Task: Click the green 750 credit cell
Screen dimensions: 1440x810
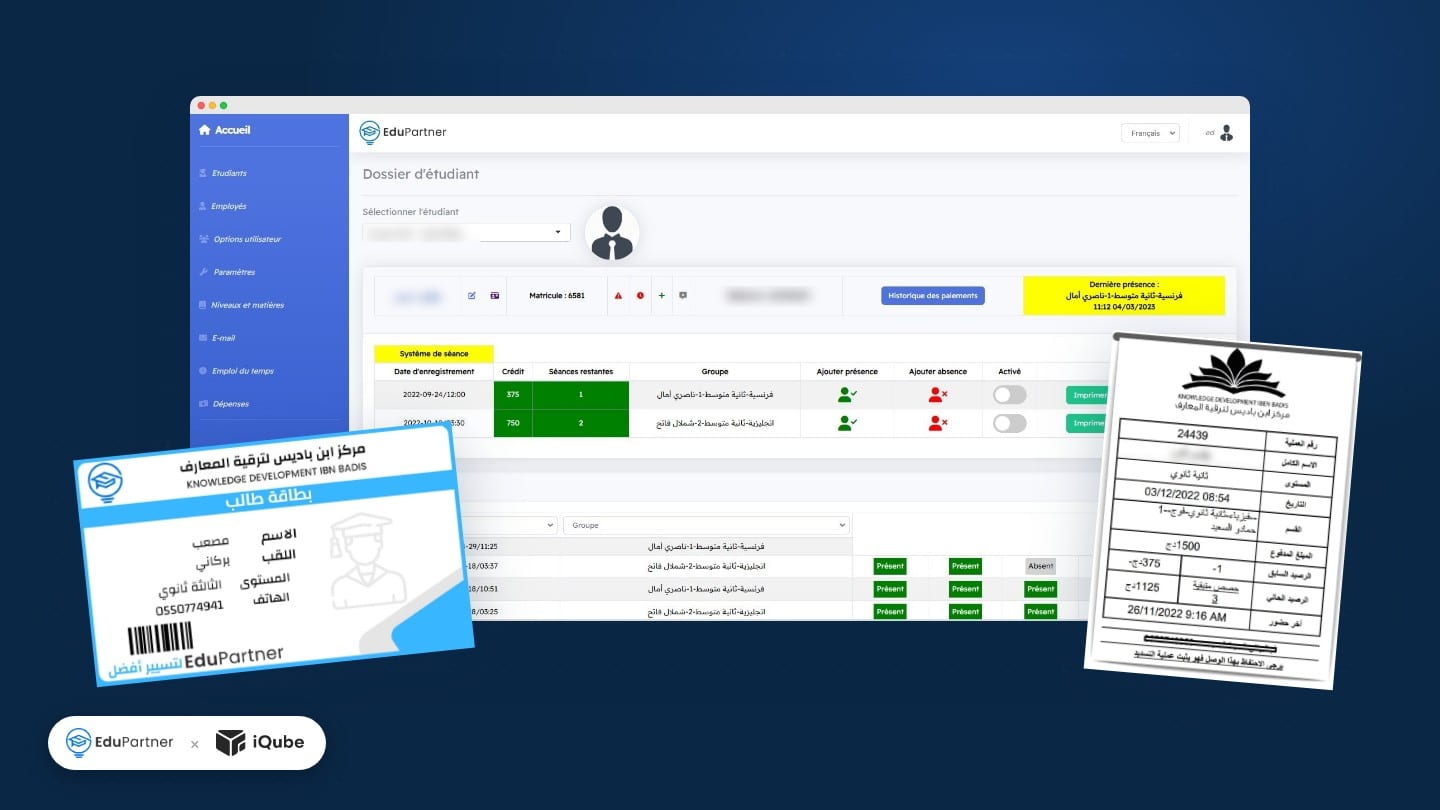Action: tap(513, 423)
